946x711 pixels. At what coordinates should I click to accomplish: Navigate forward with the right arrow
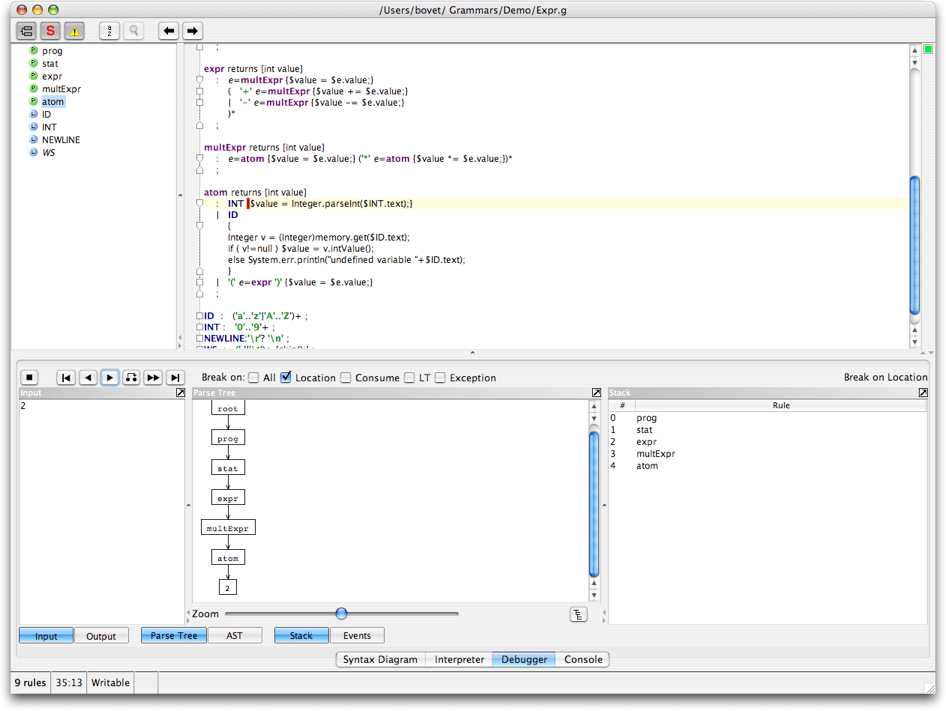point(192,31)
